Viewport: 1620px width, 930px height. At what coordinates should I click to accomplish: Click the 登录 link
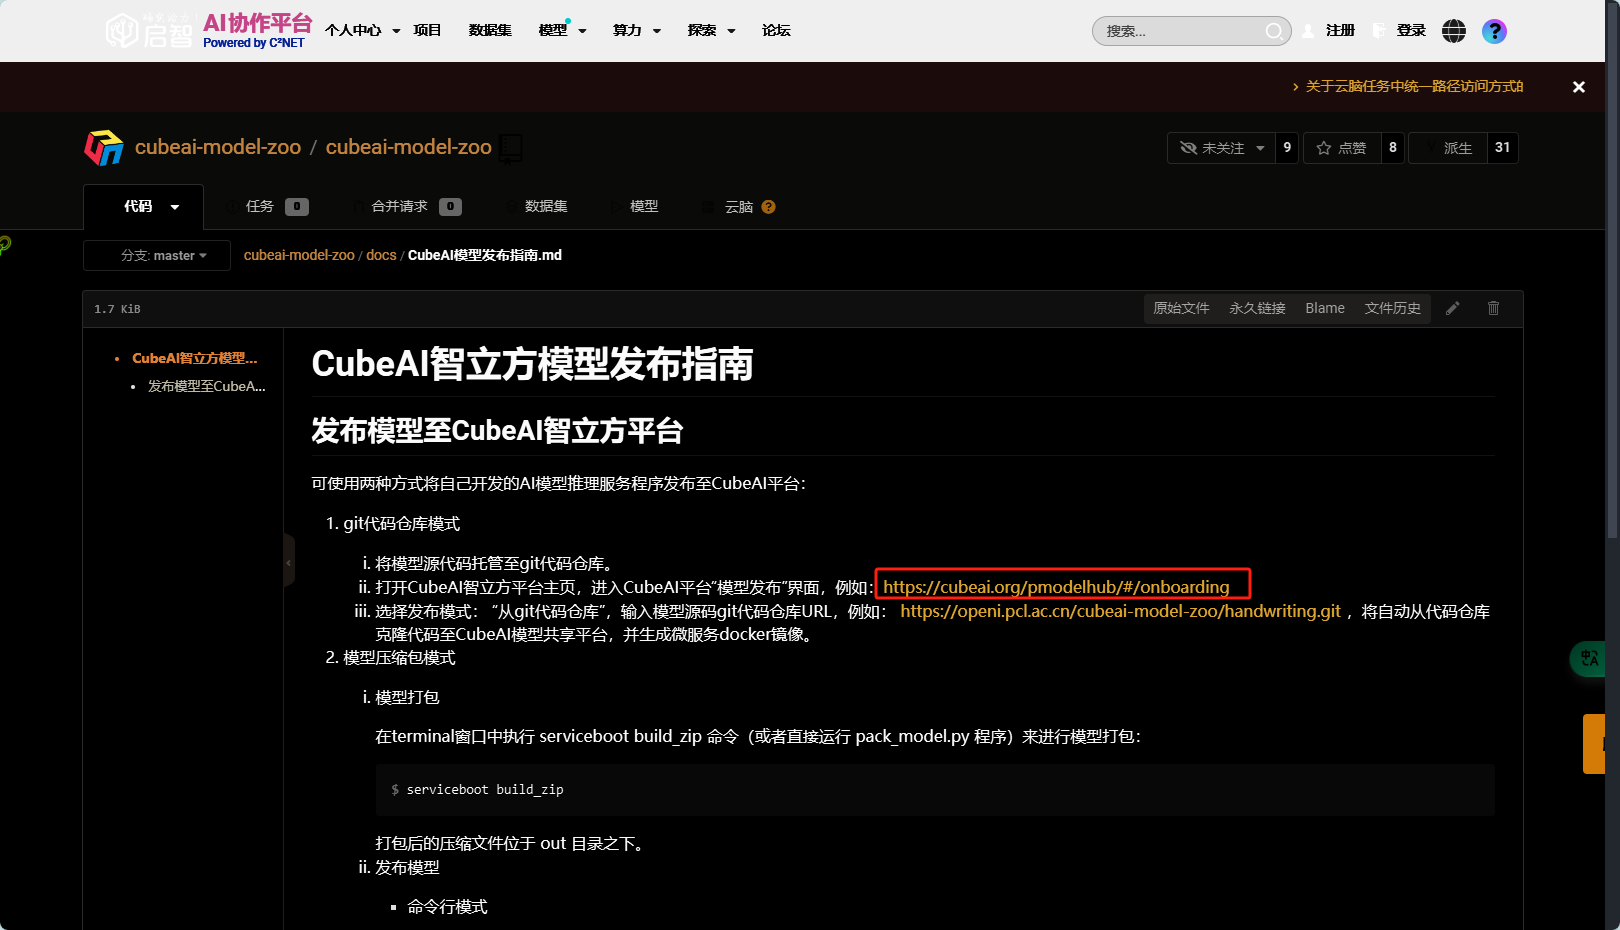(x=1411, y=31)
